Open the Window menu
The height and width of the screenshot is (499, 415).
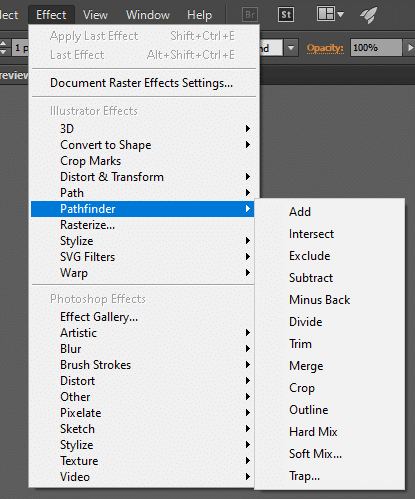point(148,15)
